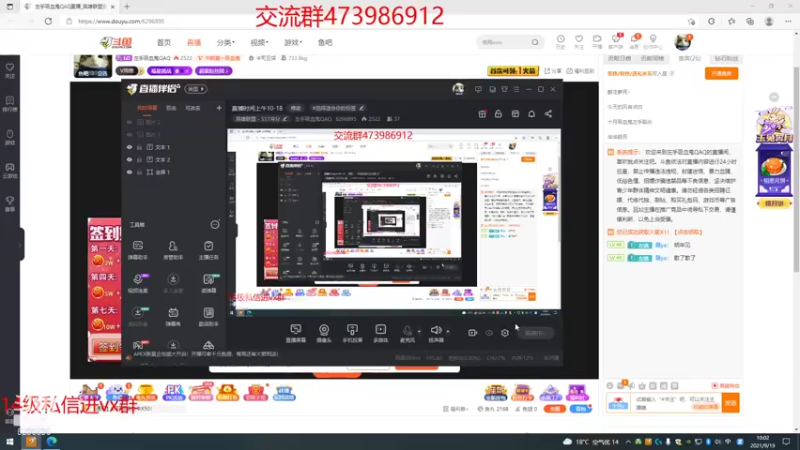Select 文本 2 source row
Viewport: 800px width, 450px height.
(x=173, y=160)
